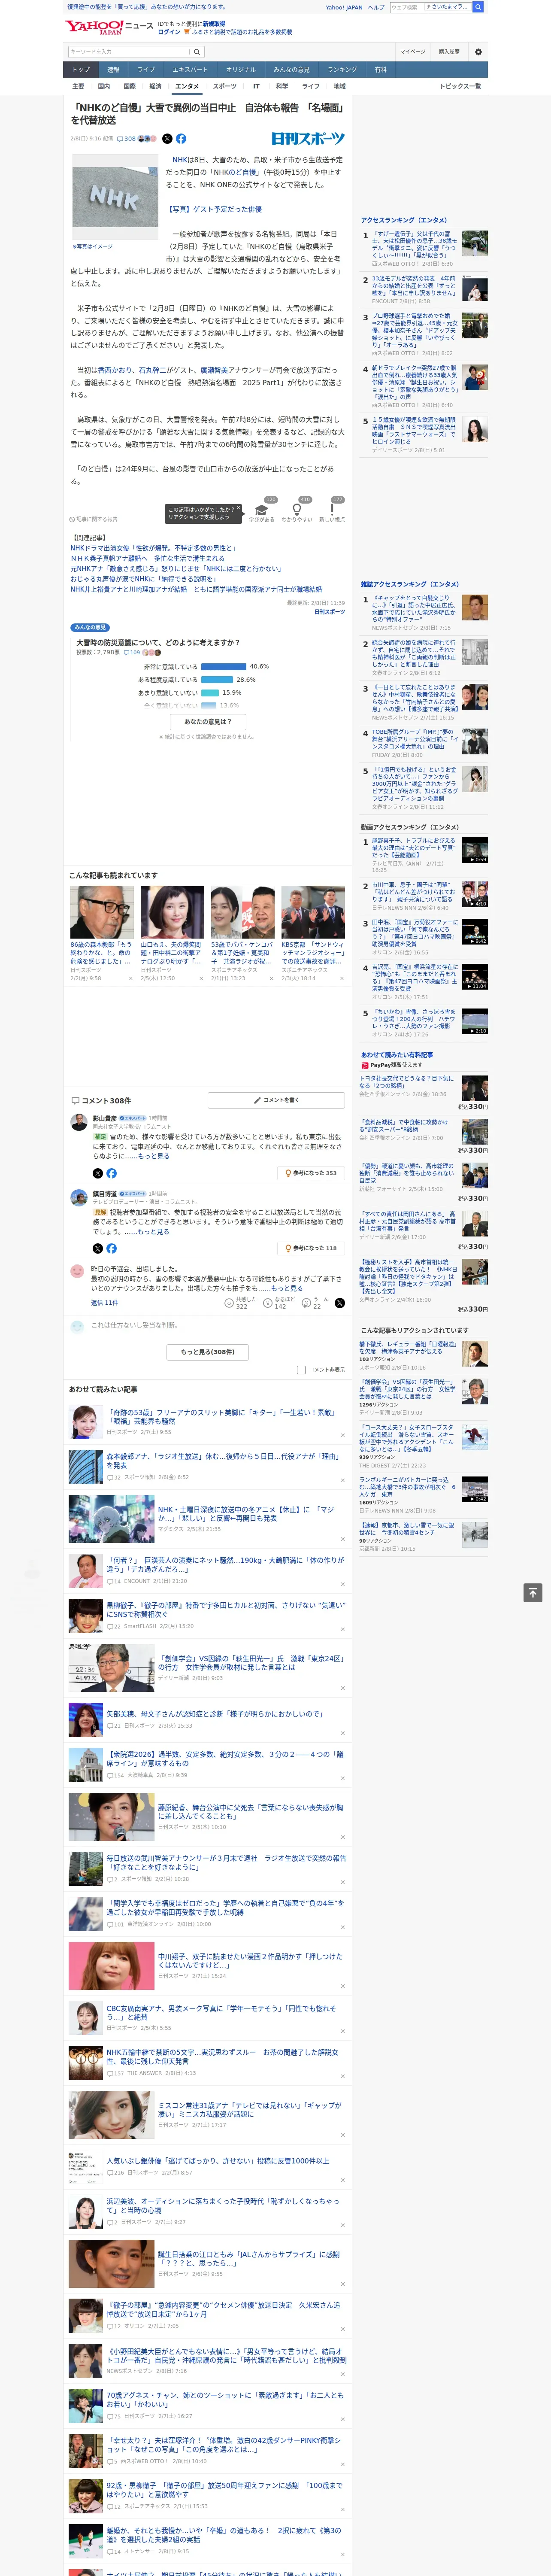The height and width of the screenshot is (2576, 551).
Task: Select the スポーツ category
Action: pyautogui.click(x=224, y=86)
